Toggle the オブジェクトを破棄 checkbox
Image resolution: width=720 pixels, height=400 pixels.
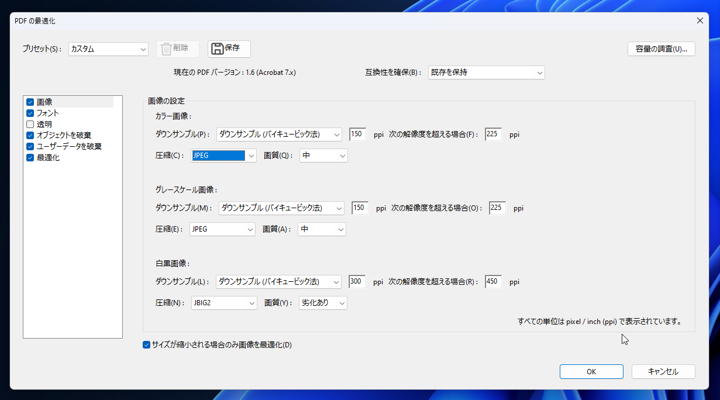click(30, 135)
